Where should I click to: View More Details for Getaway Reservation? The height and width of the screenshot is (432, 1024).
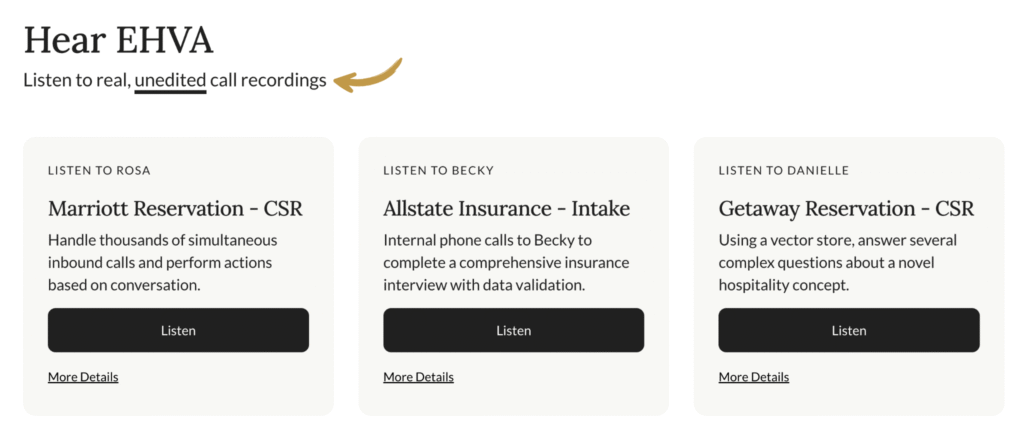753,377
